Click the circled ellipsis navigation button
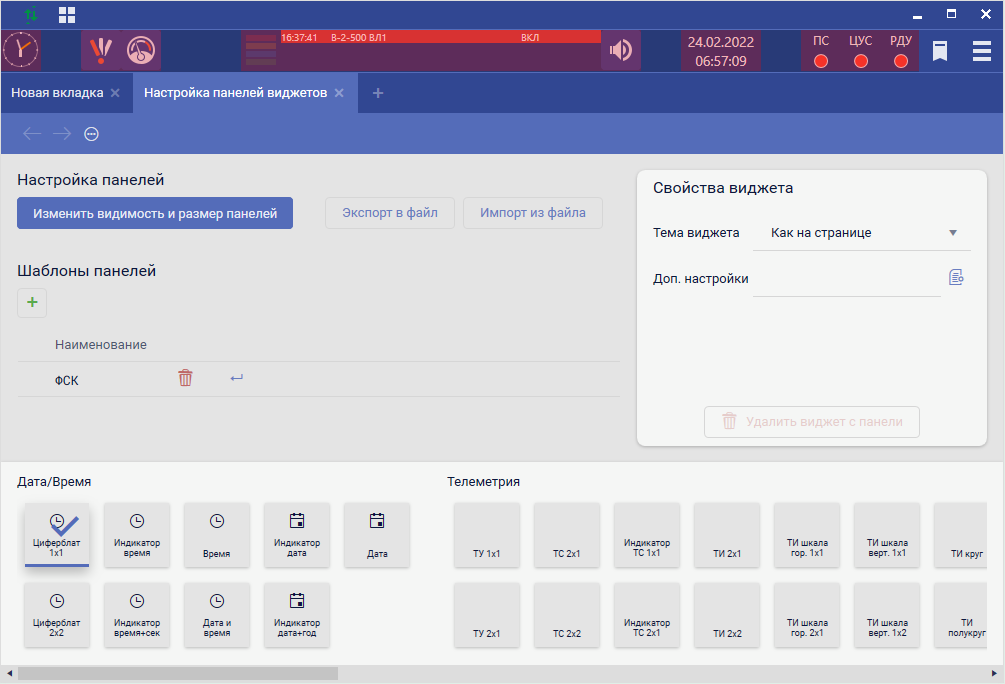Viewport: 1005px width, 684px height. pos(91,134)
